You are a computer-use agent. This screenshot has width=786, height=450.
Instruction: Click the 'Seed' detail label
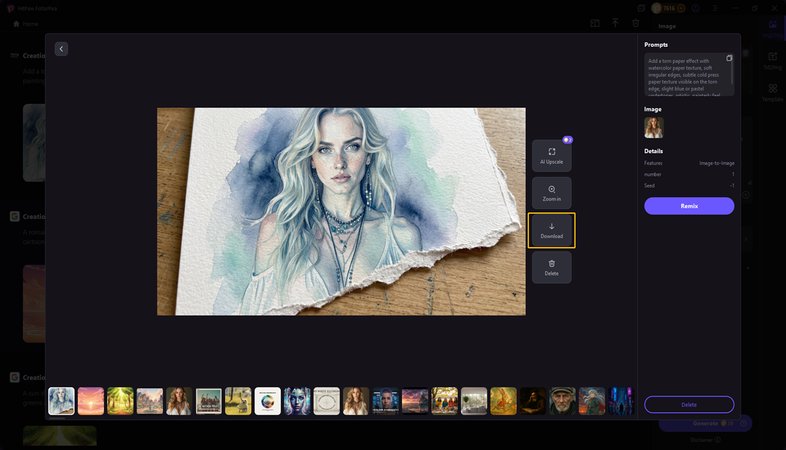point(649,186)
